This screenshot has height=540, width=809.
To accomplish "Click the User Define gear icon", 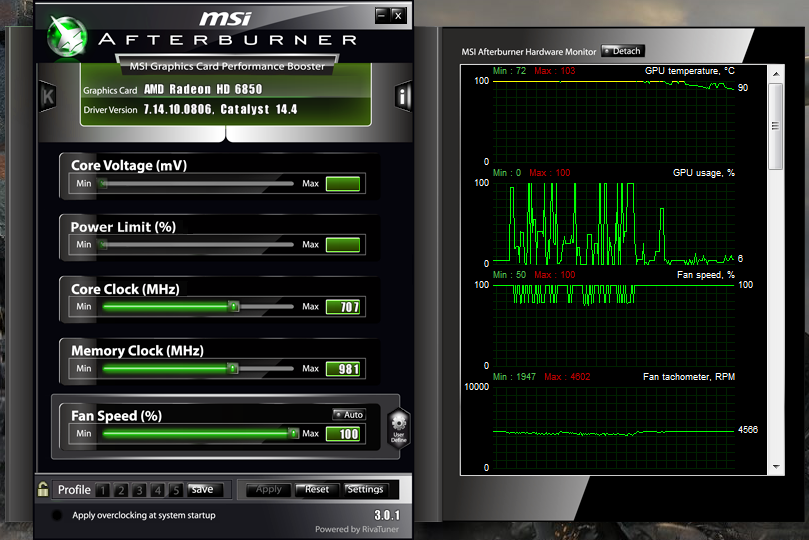I will 398,428.
